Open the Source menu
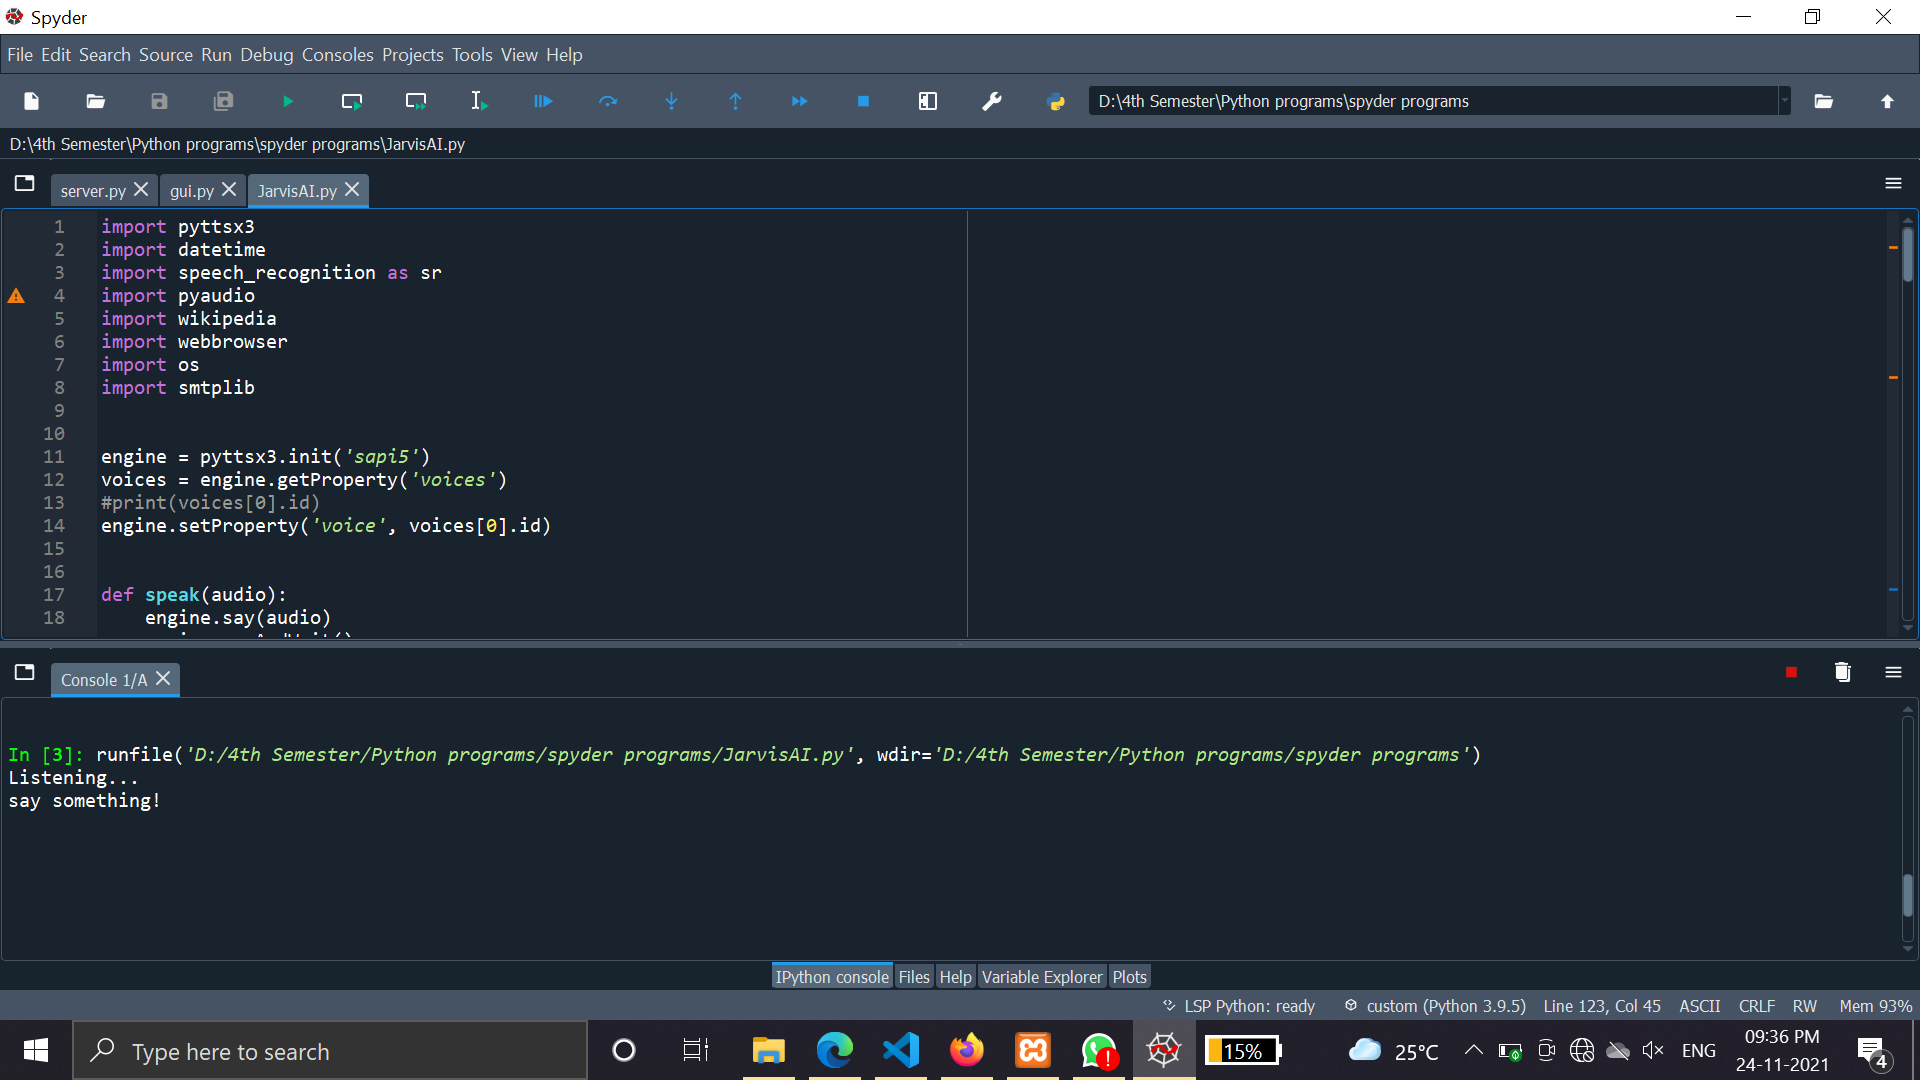 coord(166,55)
